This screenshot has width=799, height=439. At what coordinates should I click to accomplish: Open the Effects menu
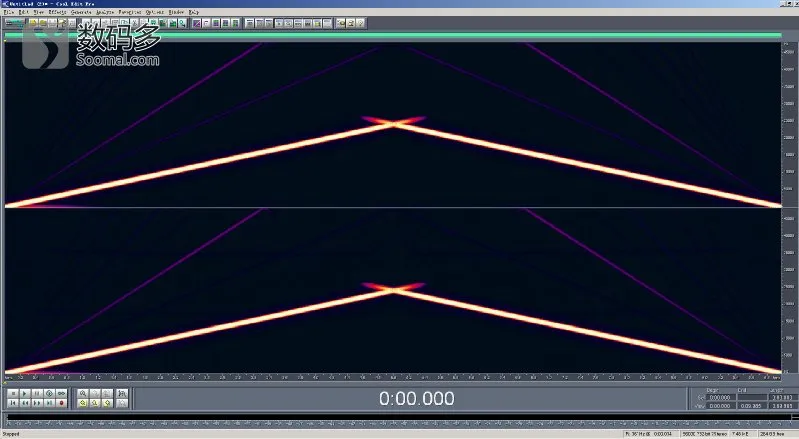pyautogui.click(x=57, y=12)
